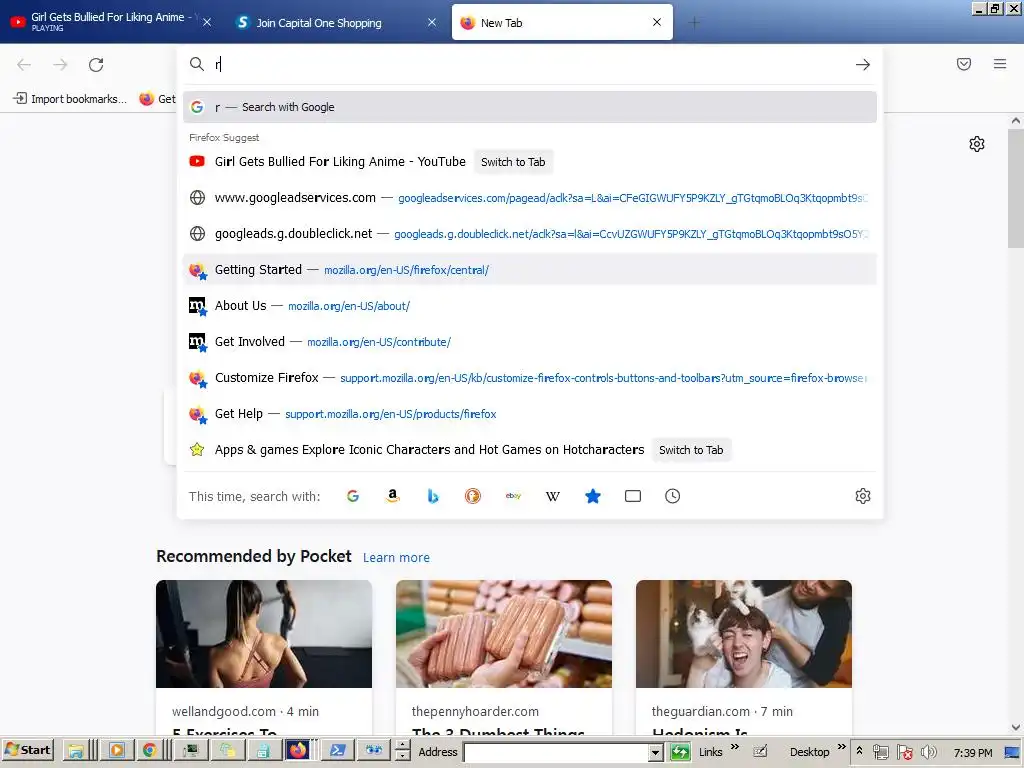Open Firefox hamburger application menu

(1000, 64)
